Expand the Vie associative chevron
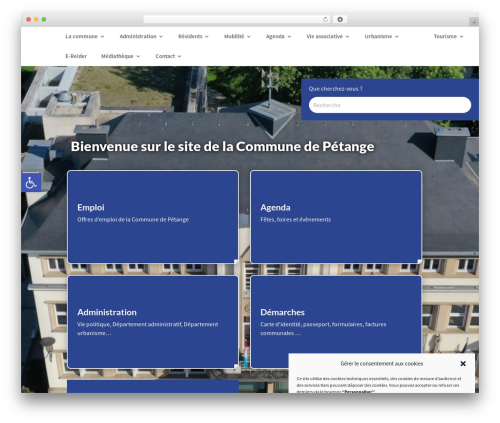The height and width of the screenshot is (423, 500). [347, 37]
